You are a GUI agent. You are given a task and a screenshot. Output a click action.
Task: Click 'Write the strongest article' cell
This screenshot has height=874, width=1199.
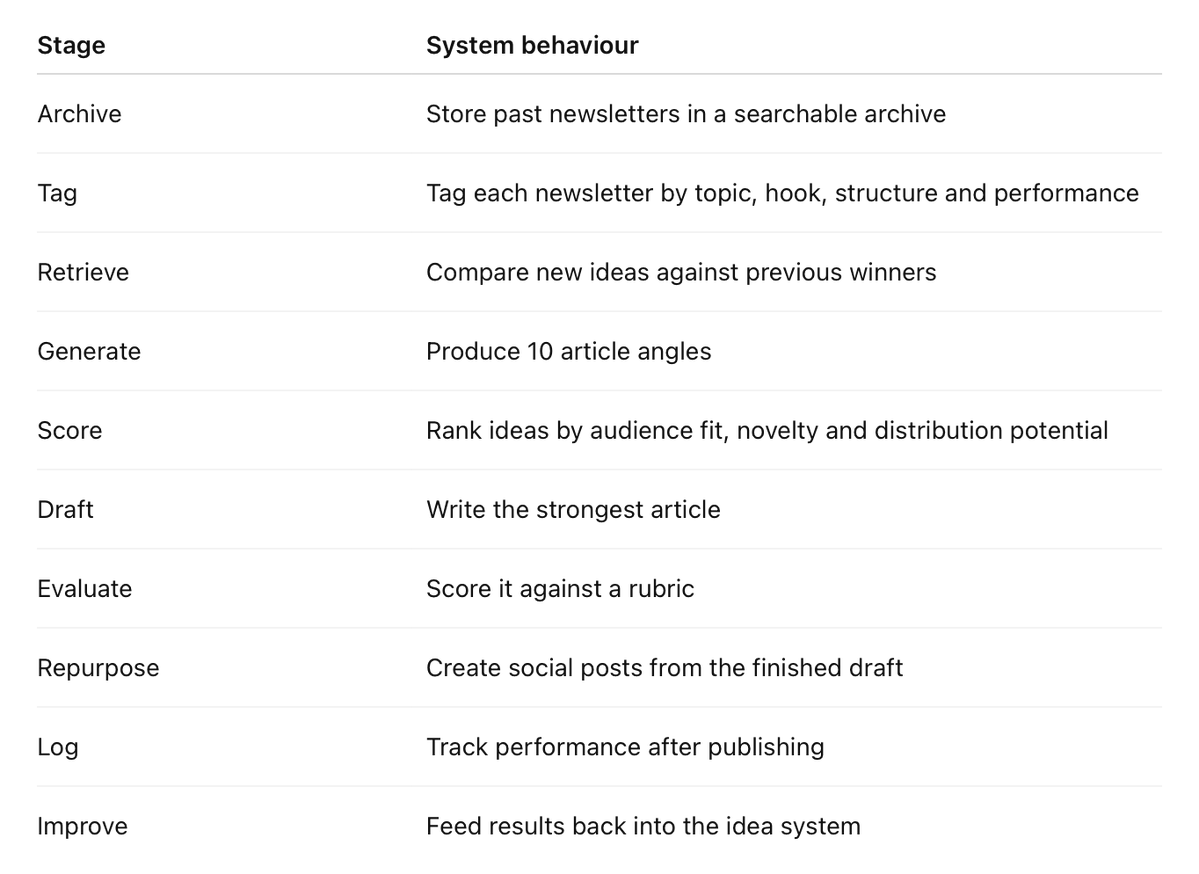pos(574,509)
